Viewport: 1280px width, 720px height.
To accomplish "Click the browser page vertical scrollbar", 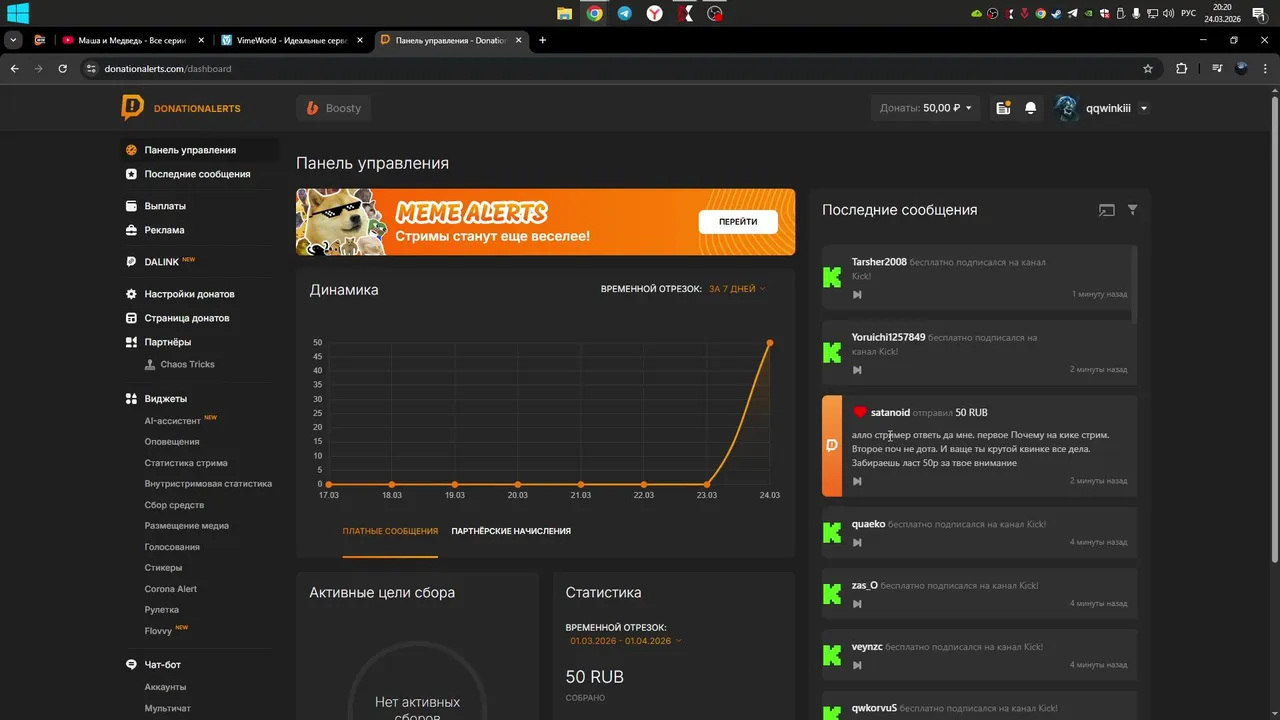I will [x=1274, y=330].
